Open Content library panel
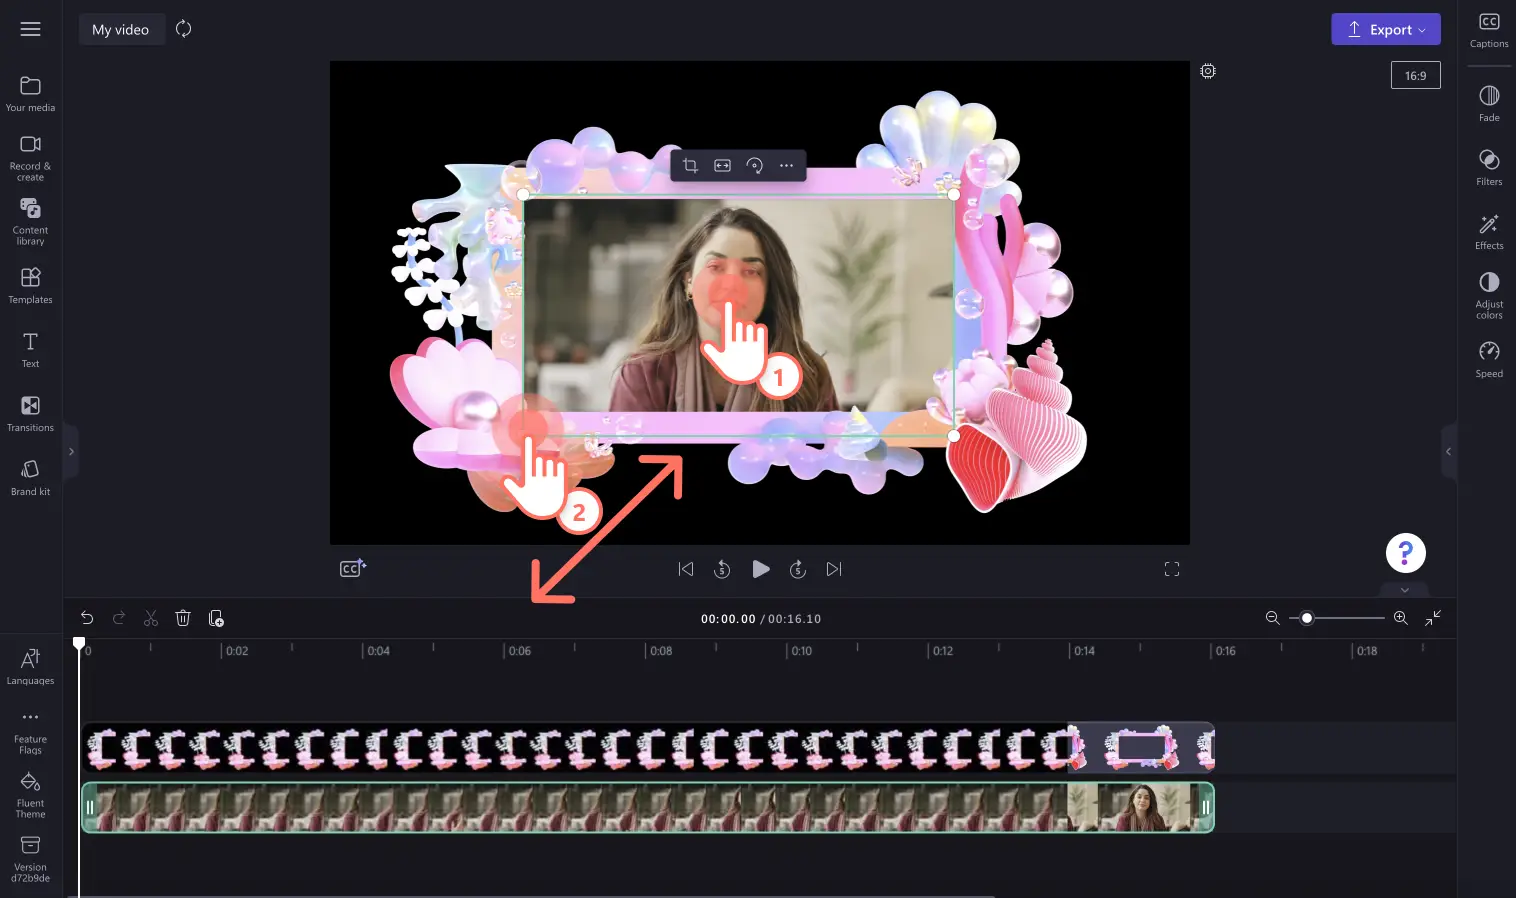Image resolution: width=1516 pixels, height=898 pixels. pyautogui.click(x=30, y=221)
